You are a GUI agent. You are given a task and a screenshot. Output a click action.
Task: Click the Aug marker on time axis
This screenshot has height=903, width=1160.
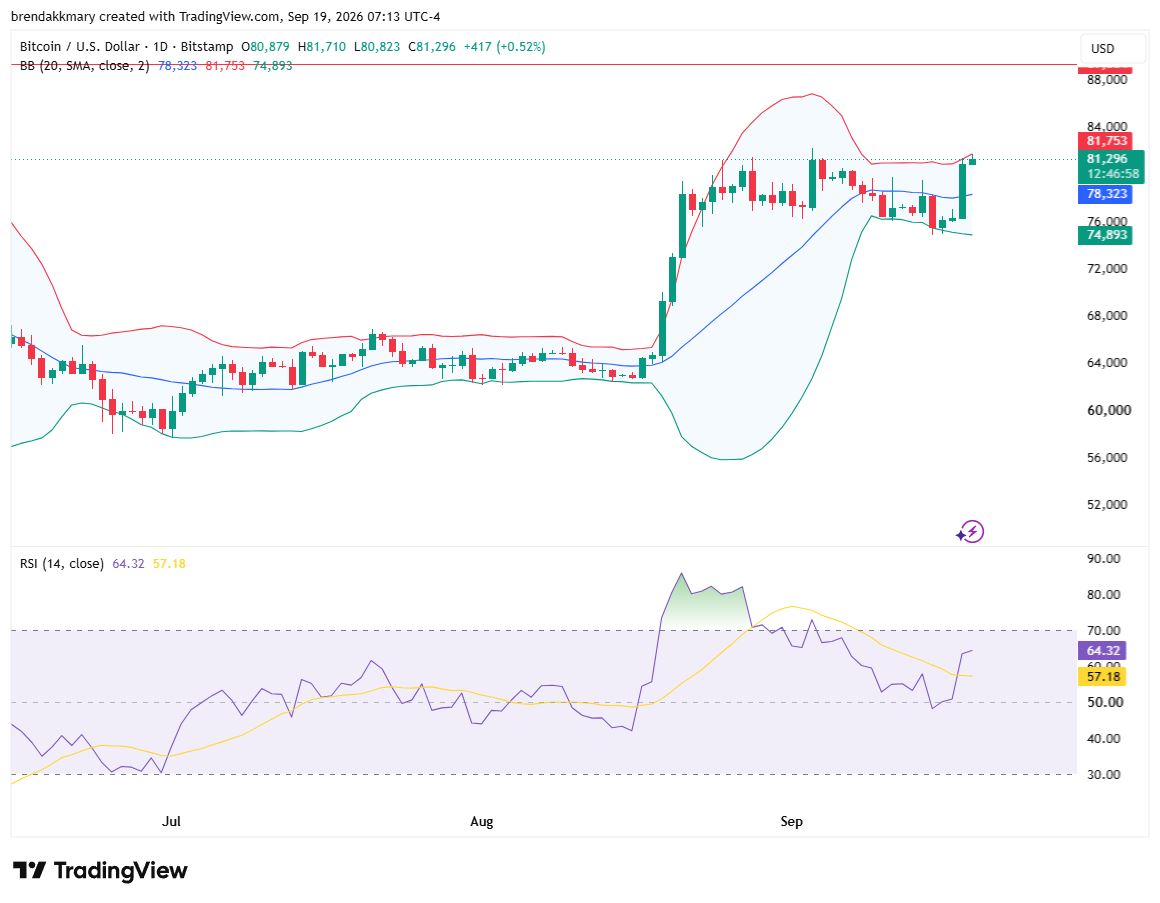coord(482,822)
